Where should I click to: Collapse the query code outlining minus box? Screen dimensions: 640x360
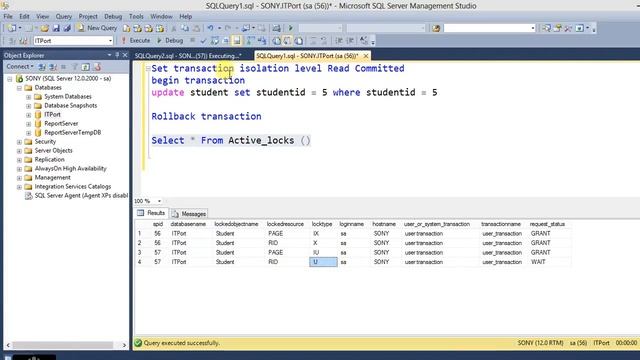click(x=148, y=69)
